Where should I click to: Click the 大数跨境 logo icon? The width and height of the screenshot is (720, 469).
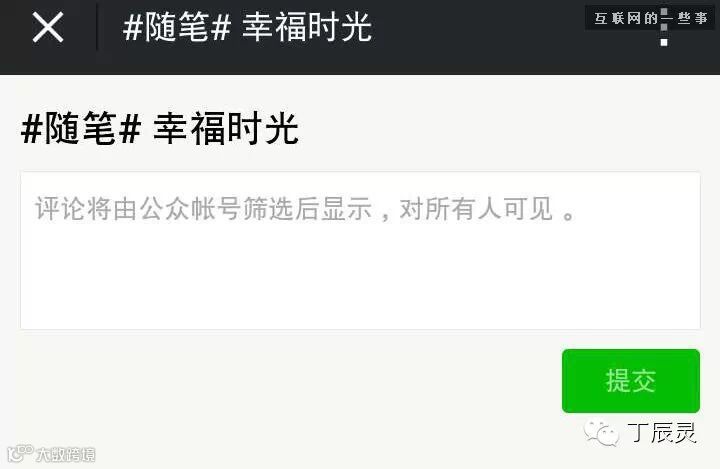pos(20,453)
